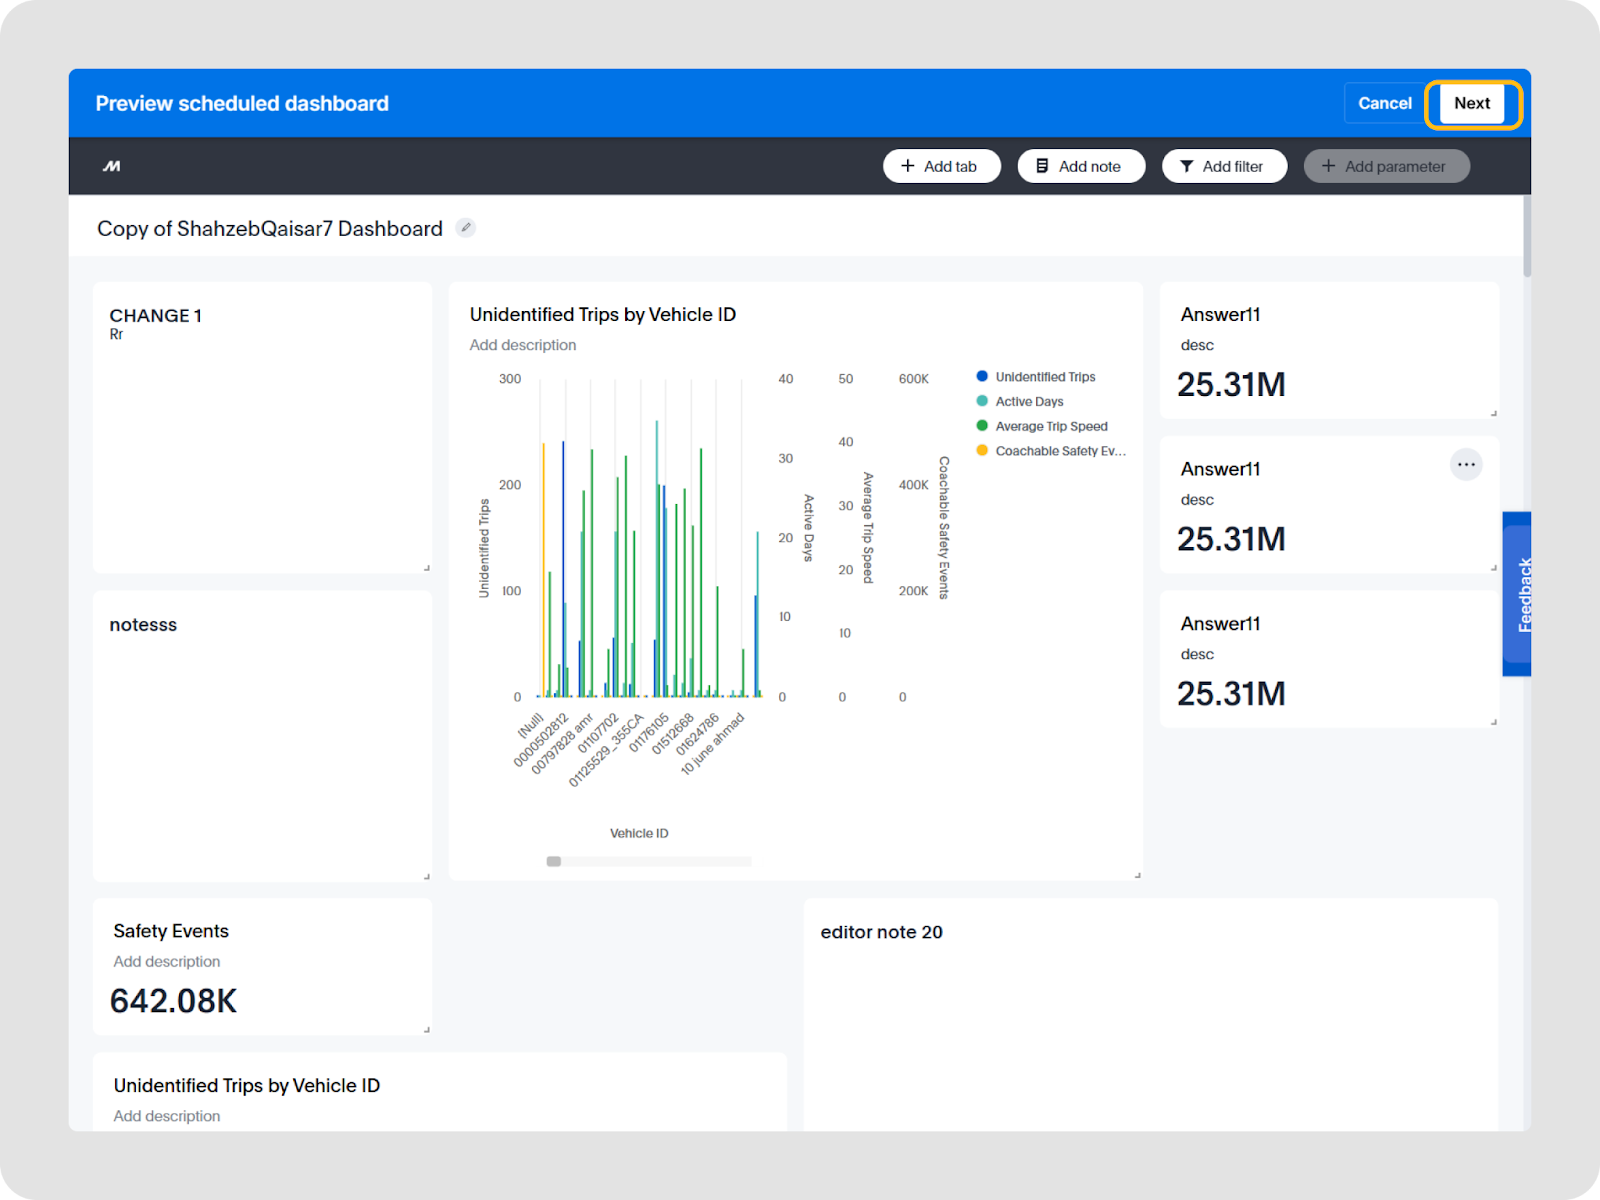This screenshot has width=1600, height=1200.
Task: Open the three-dot menu on Answer11 tile
Action: click(x=1466, y=465)
